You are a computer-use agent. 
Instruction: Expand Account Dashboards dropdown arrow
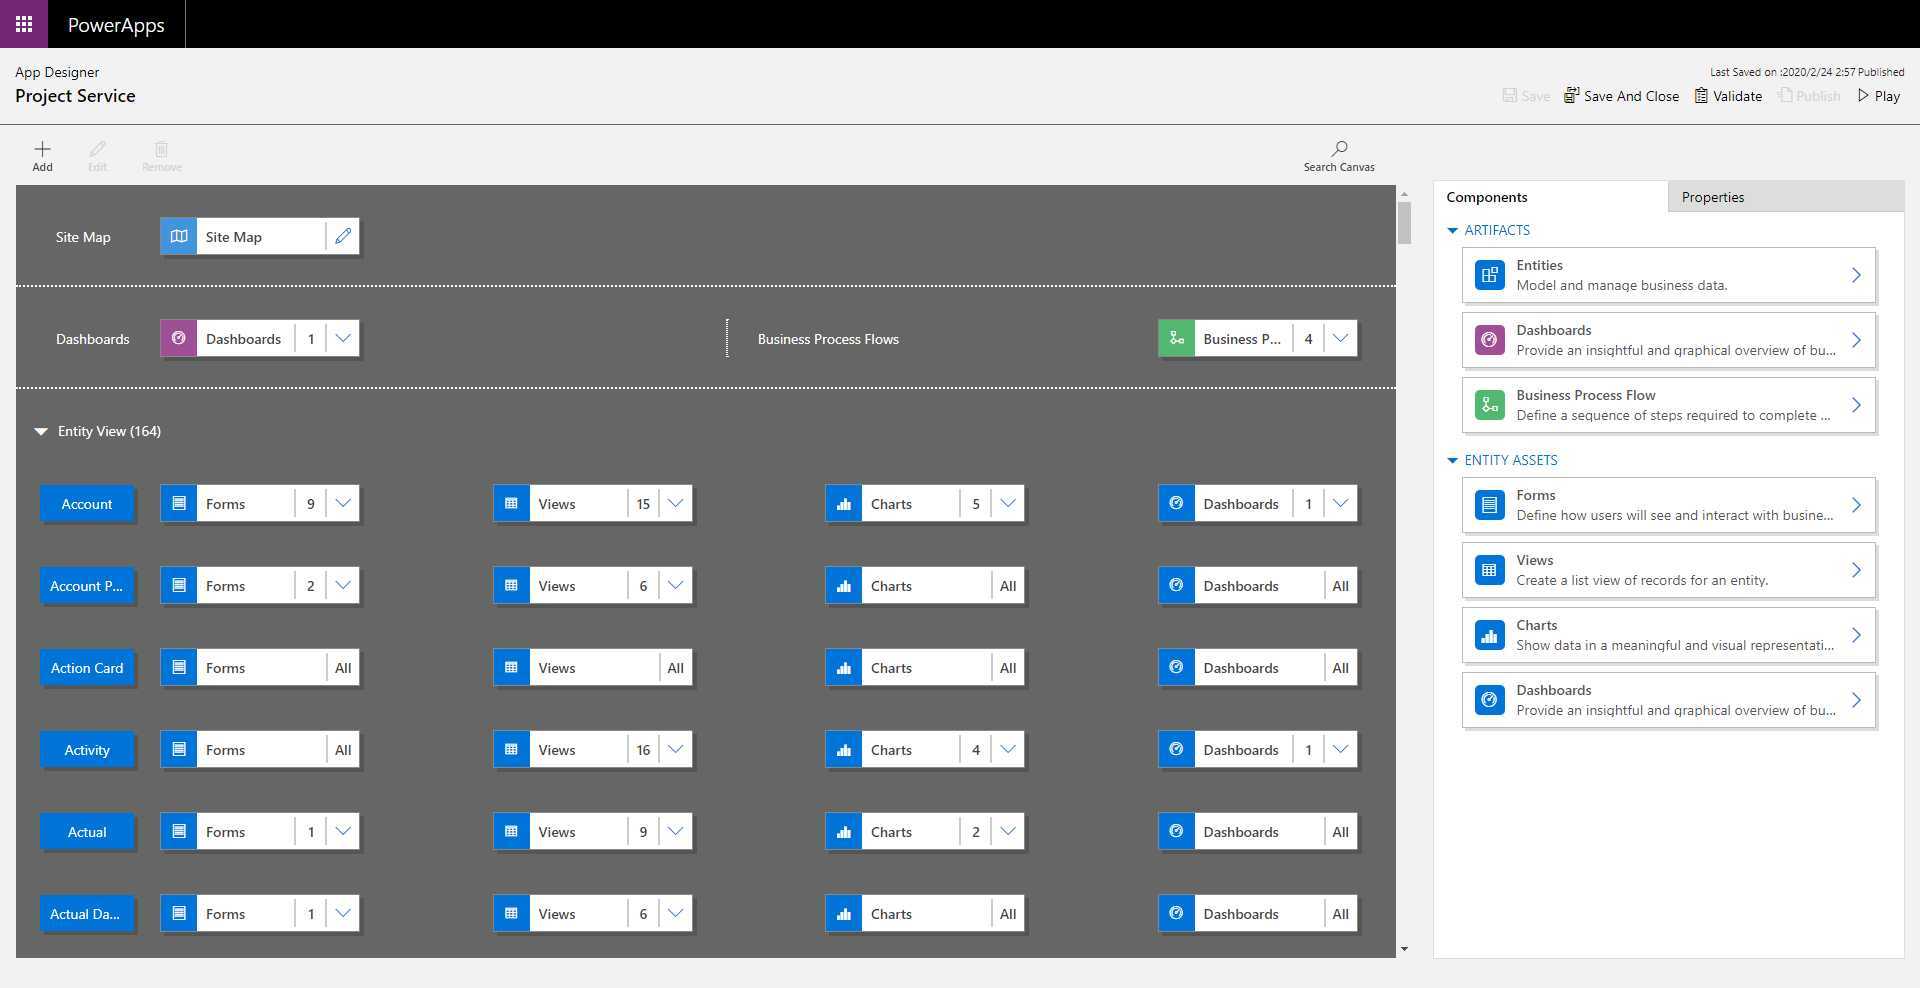point(1341,504)
